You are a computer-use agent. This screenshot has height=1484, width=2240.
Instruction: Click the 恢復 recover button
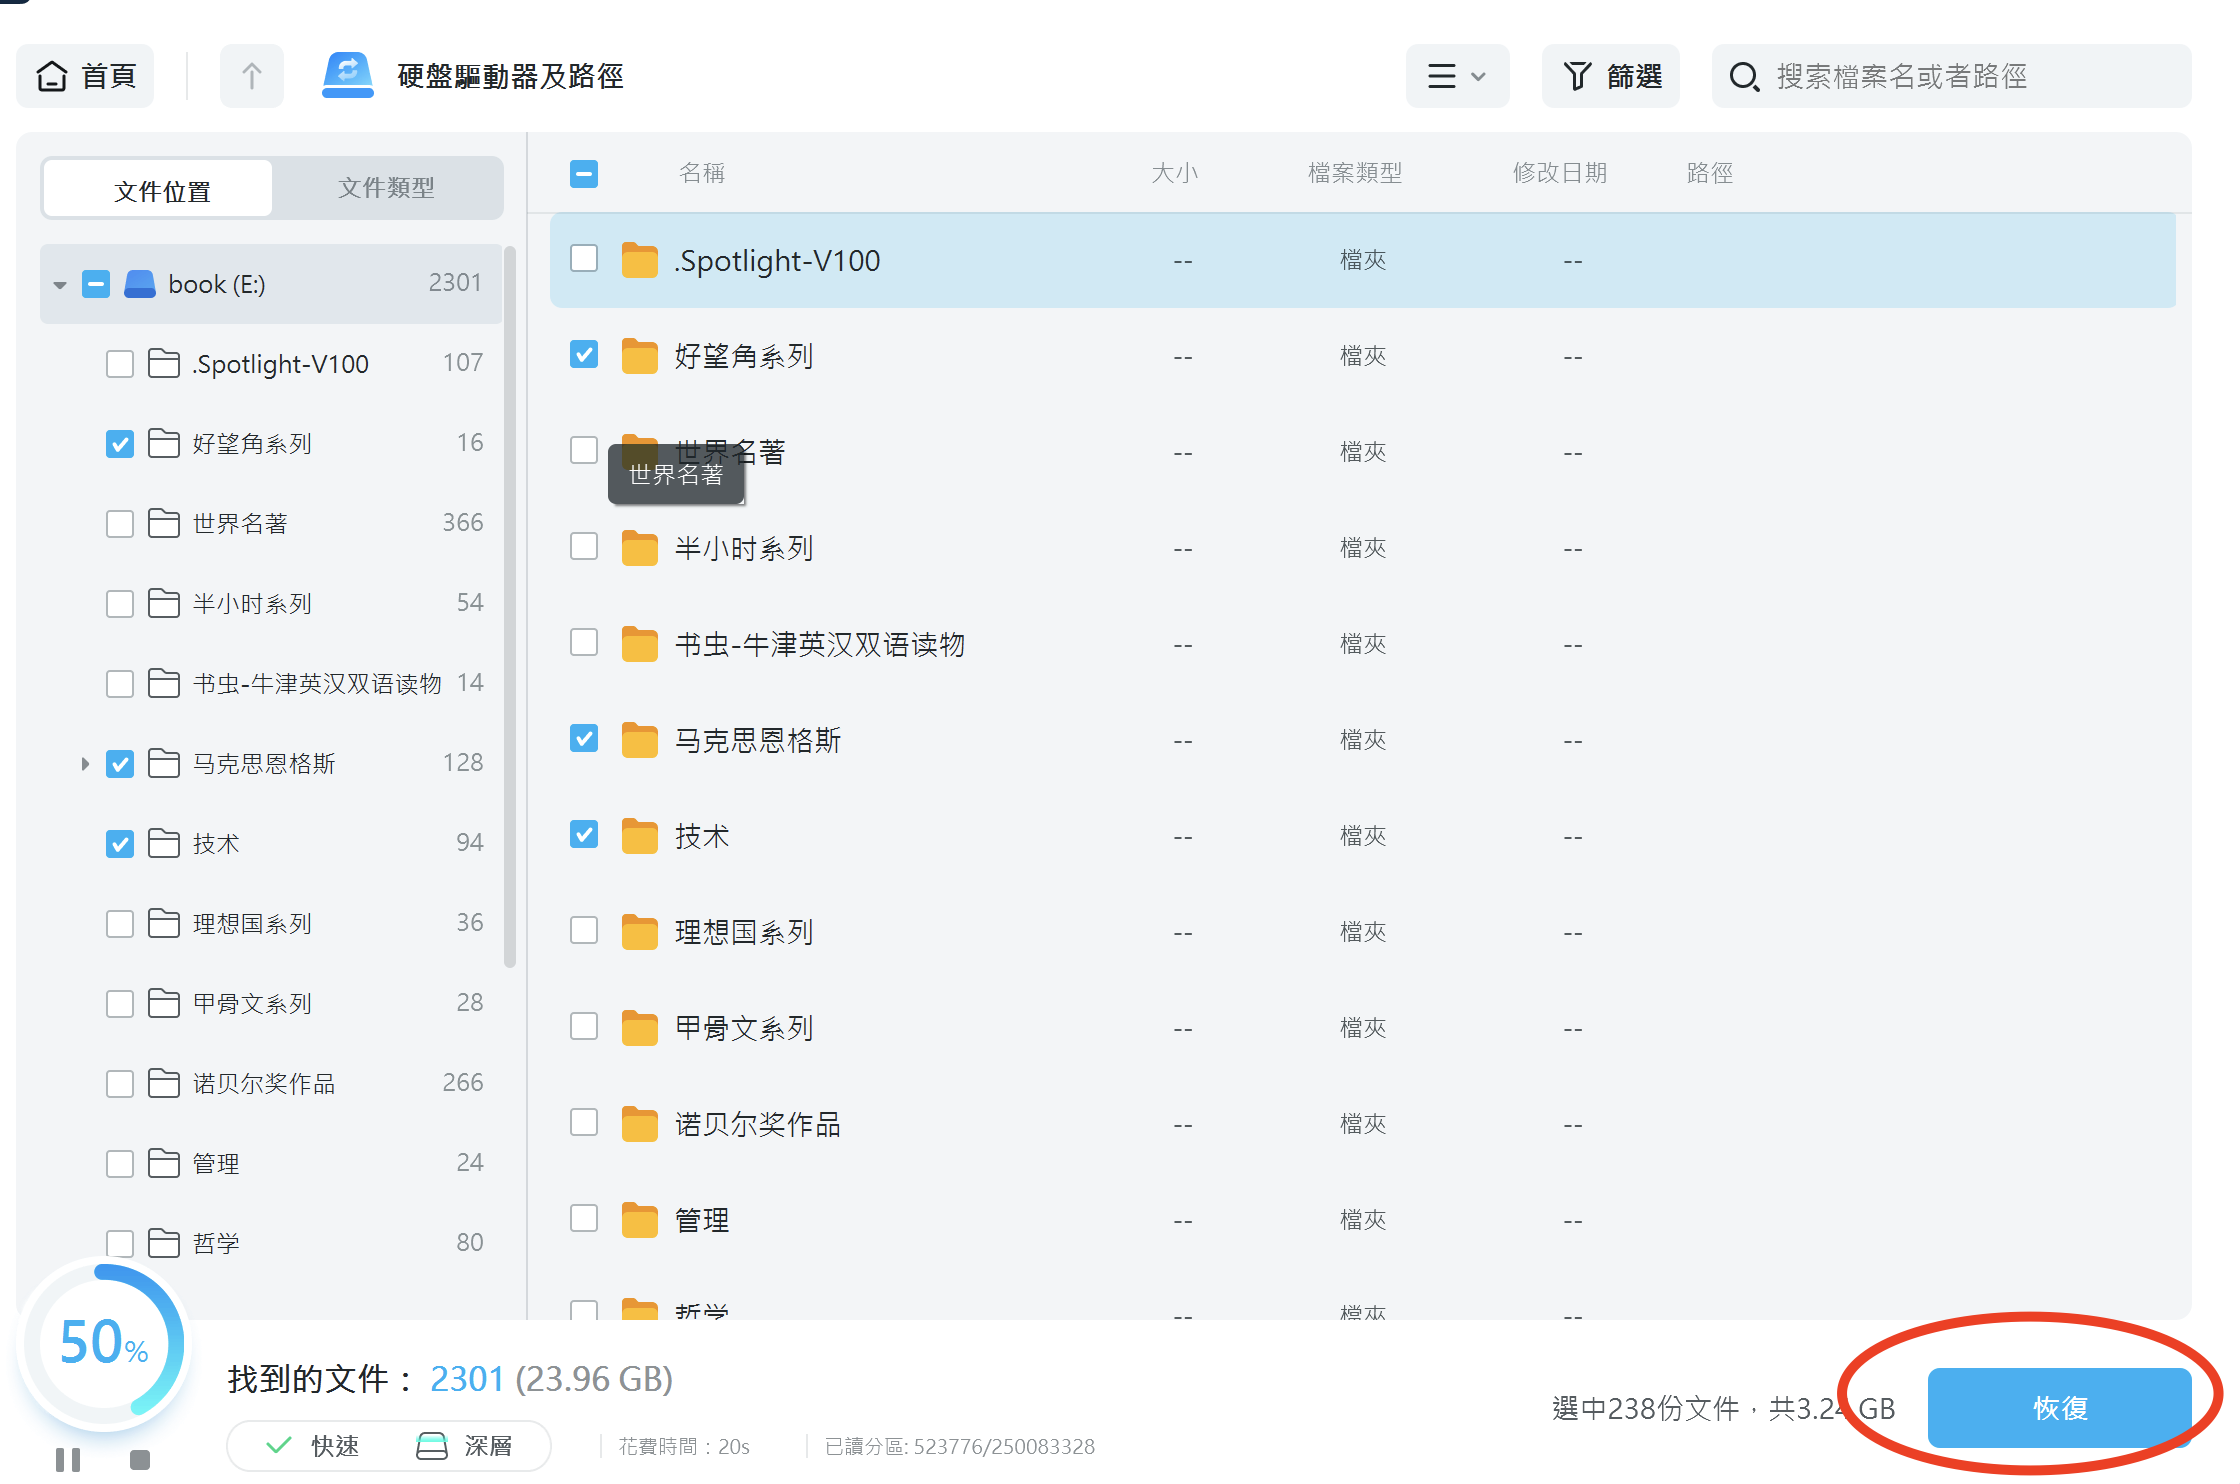click(2059, 1408)
